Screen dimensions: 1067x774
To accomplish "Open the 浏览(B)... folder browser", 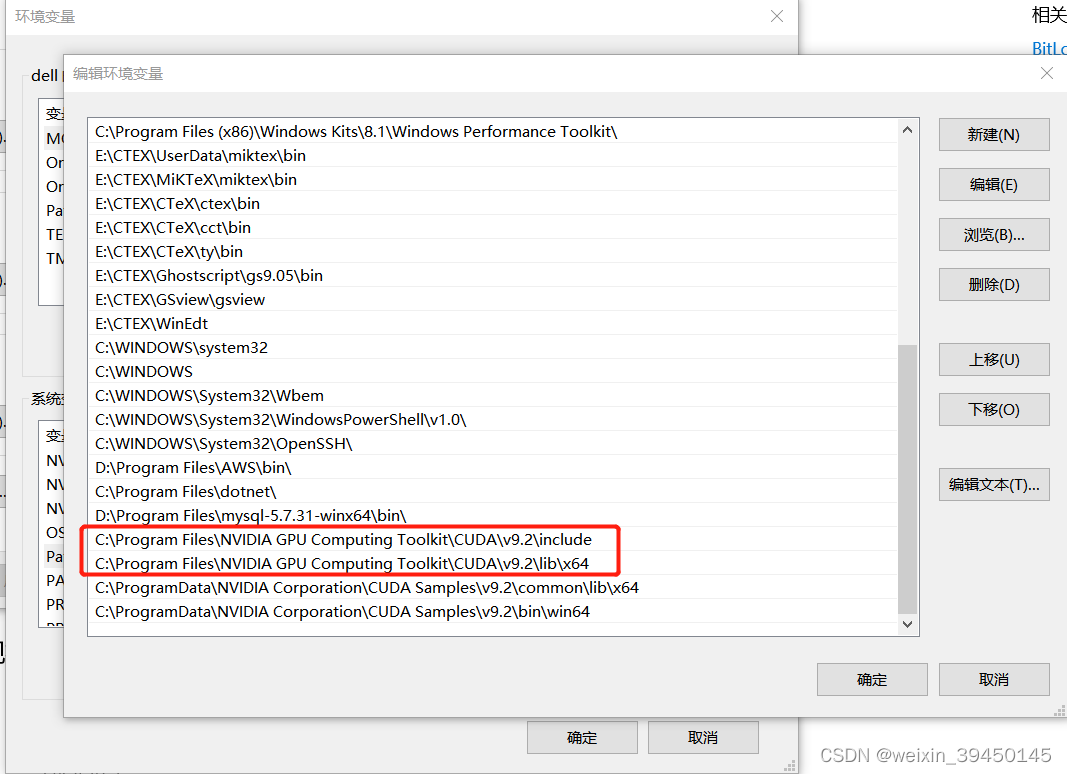I will 994,235.
